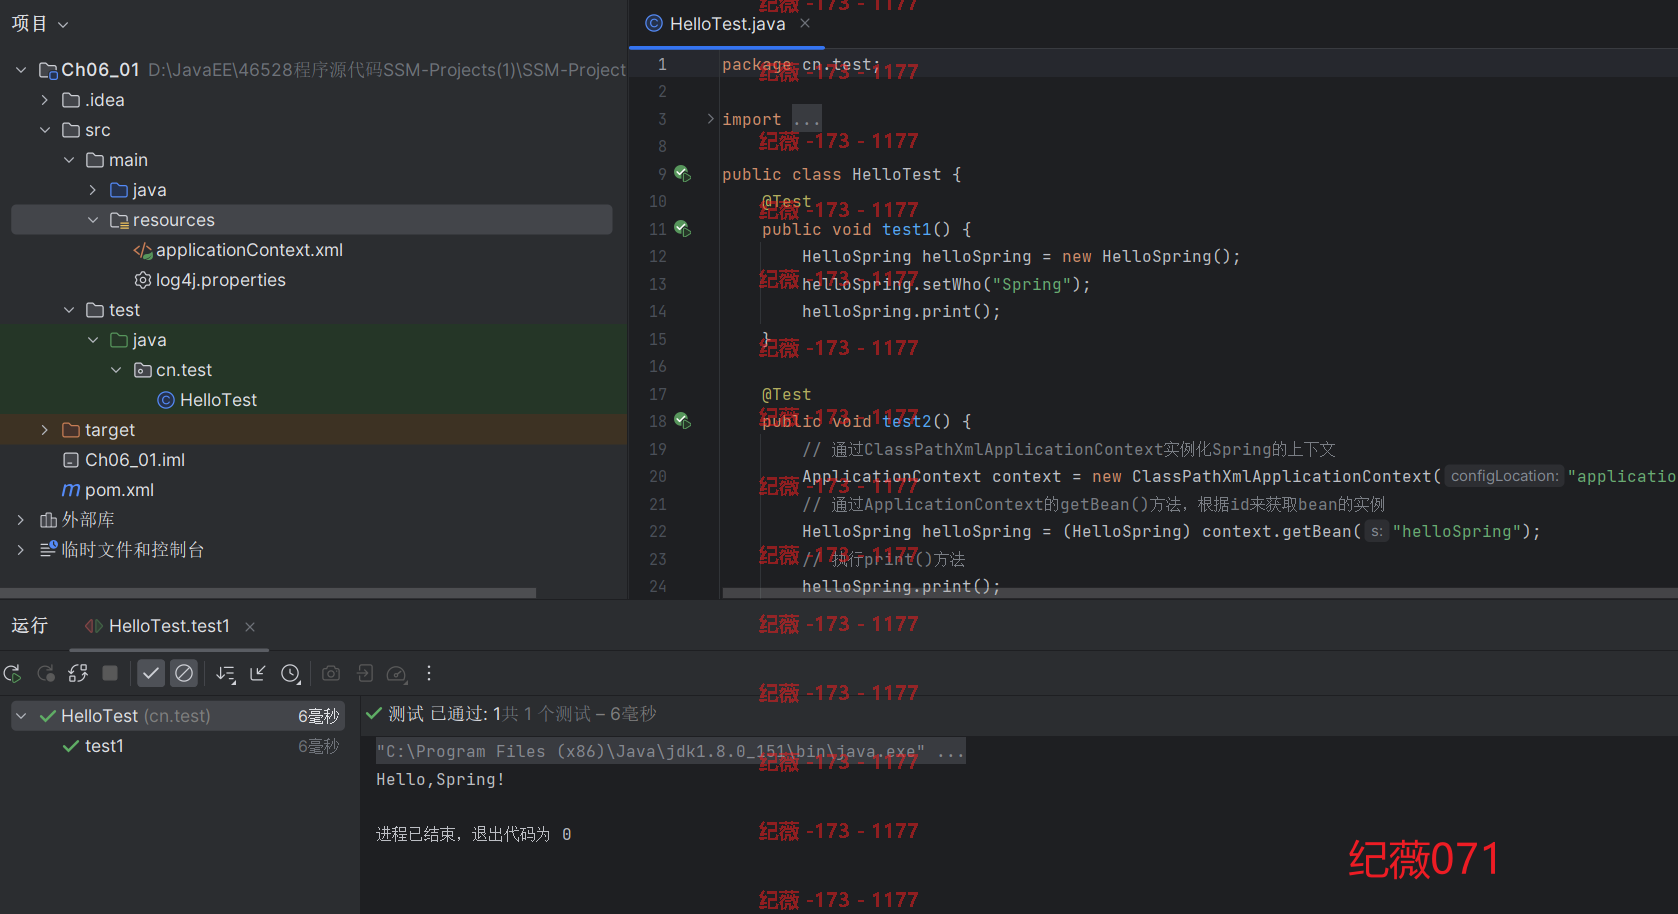Click run gutter icon beside class HelloTest
This screenshot has width=1678, height=914.
point(682,174)
